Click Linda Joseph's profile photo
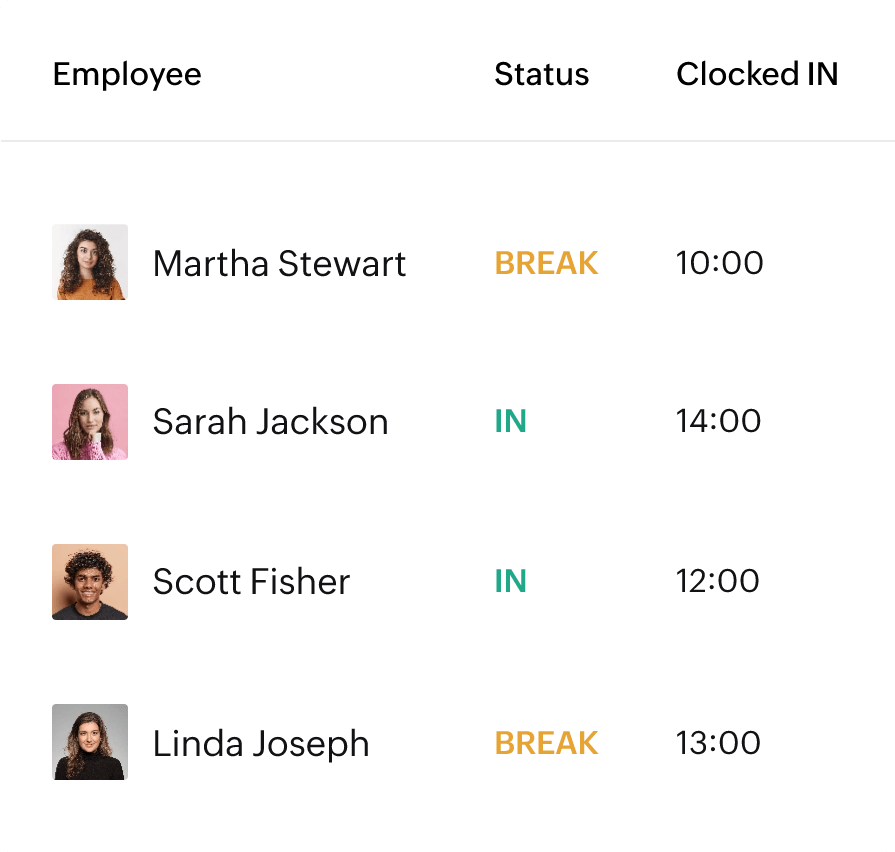The image size is (895, 852). click(x=89, y=742)
